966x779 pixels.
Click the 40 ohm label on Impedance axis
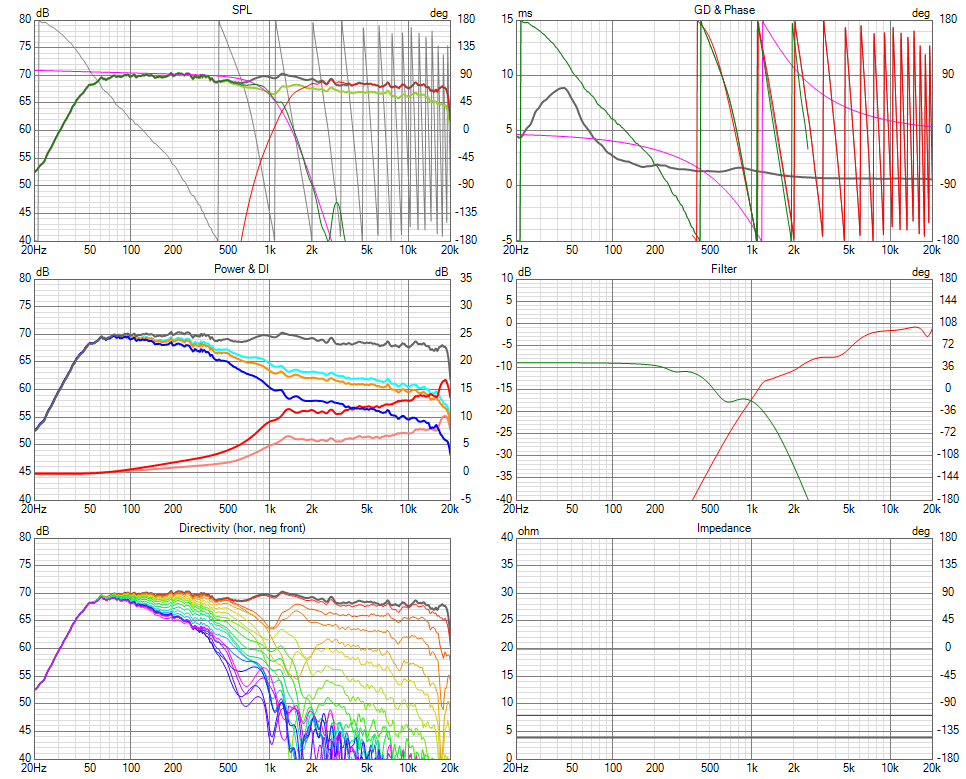507,537
